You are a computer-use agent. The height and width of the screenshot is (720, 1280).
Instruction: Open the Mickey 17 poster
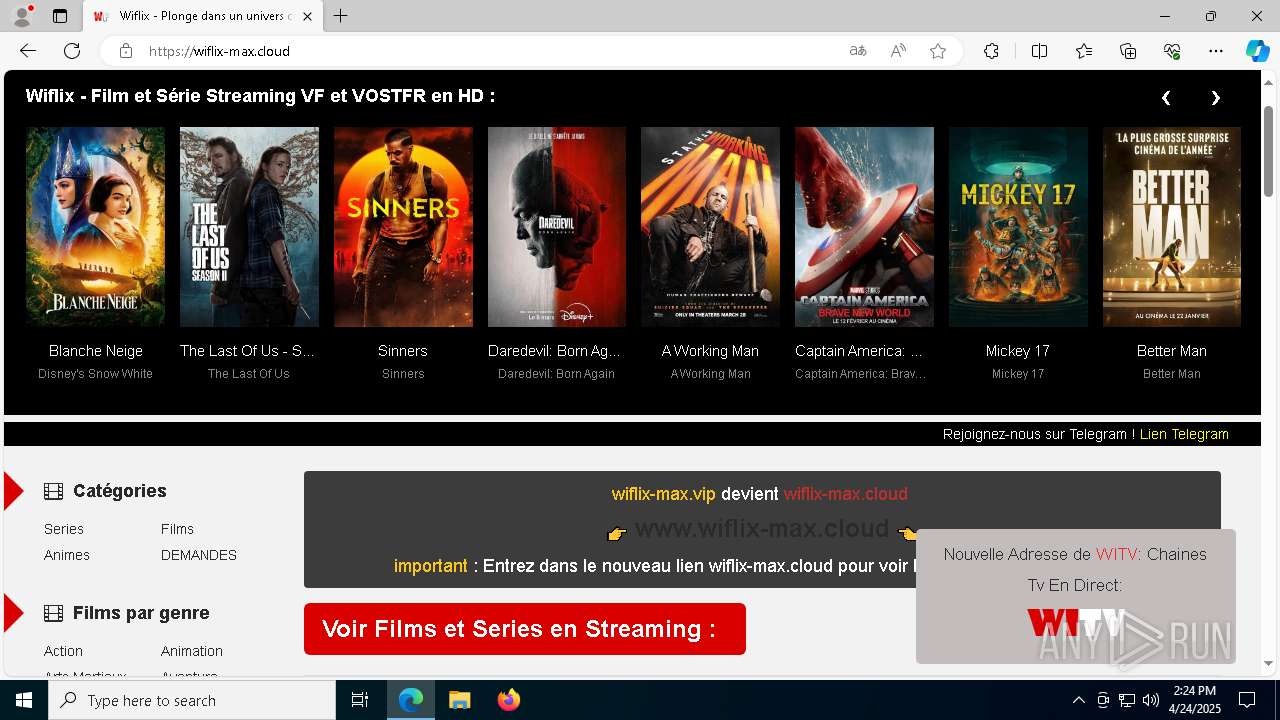(x=1018, y=227)
